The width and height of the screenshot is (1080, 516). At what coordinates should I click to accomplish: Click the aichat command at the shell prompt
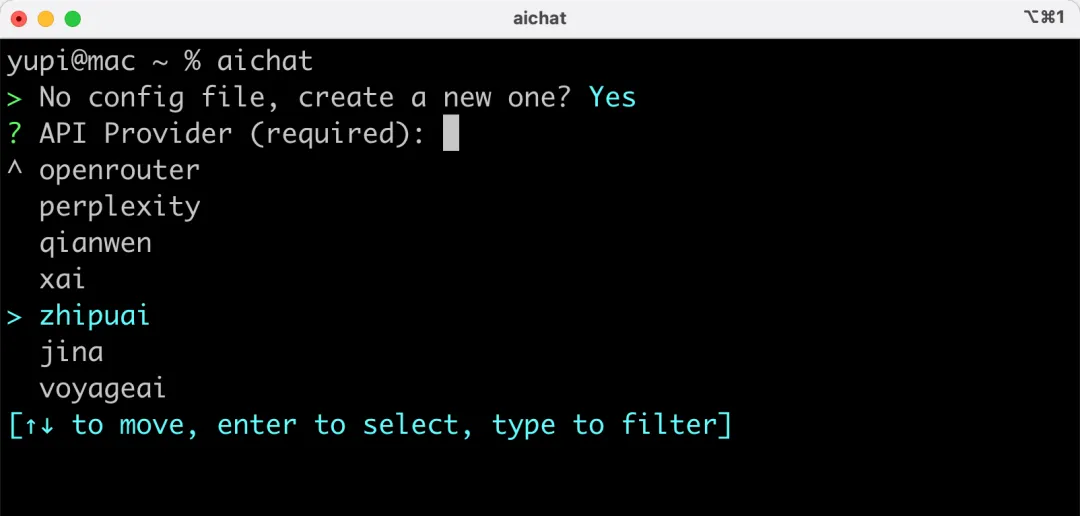(x=265, y=61)
